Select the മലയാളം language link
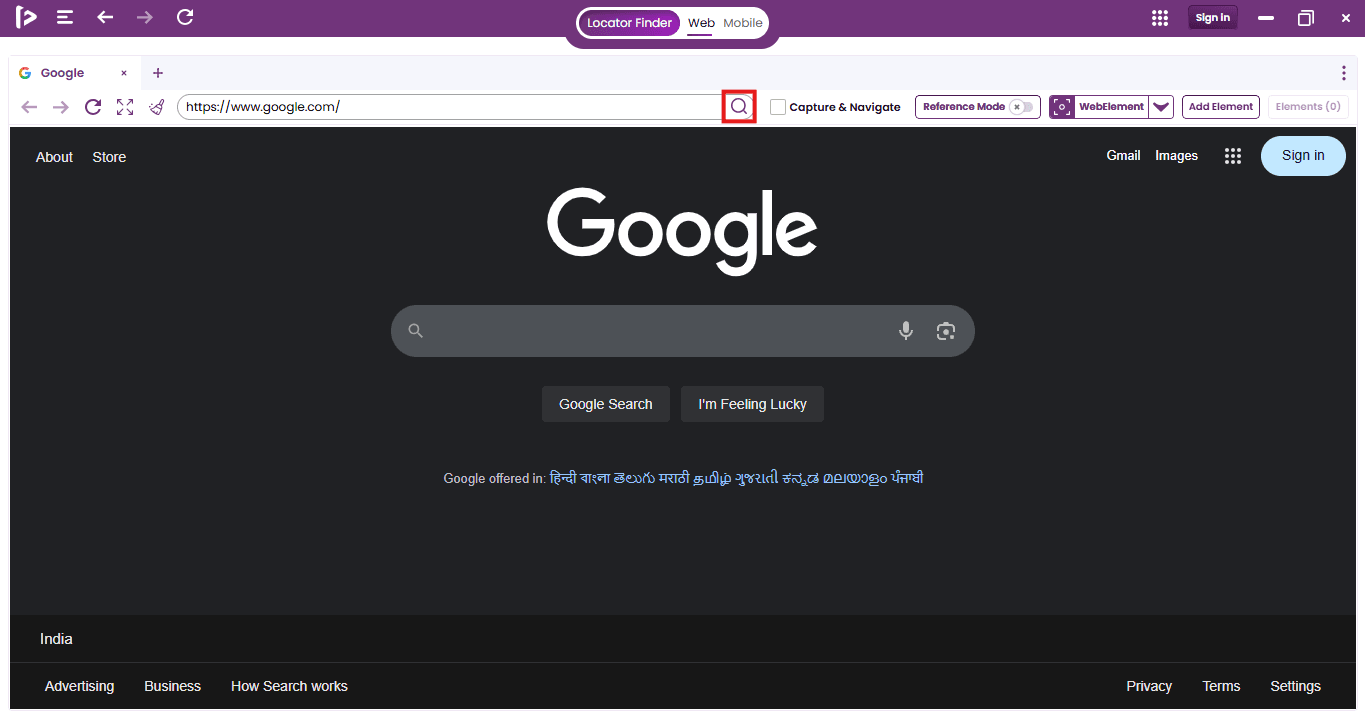 click(856, 478)
